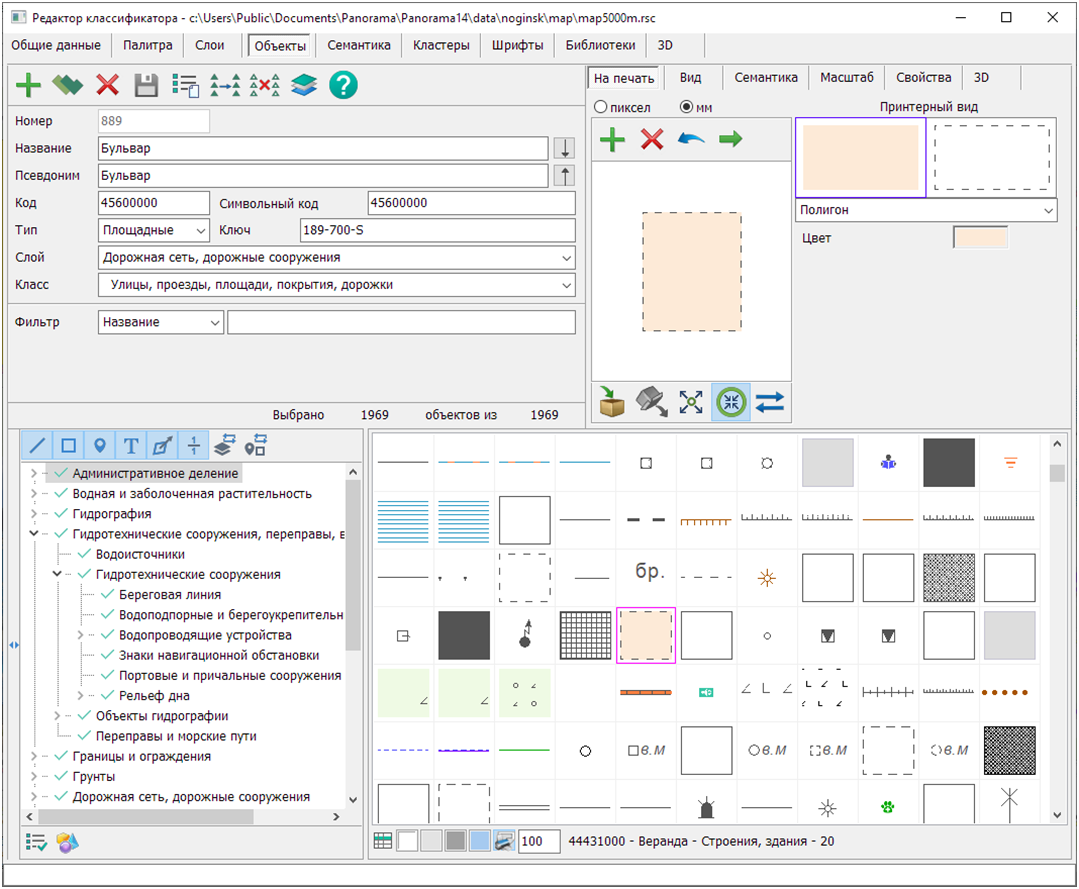Click the down arrow next to 'Название'
Viewport: 1079px width, 889px height.
point(562,148)
